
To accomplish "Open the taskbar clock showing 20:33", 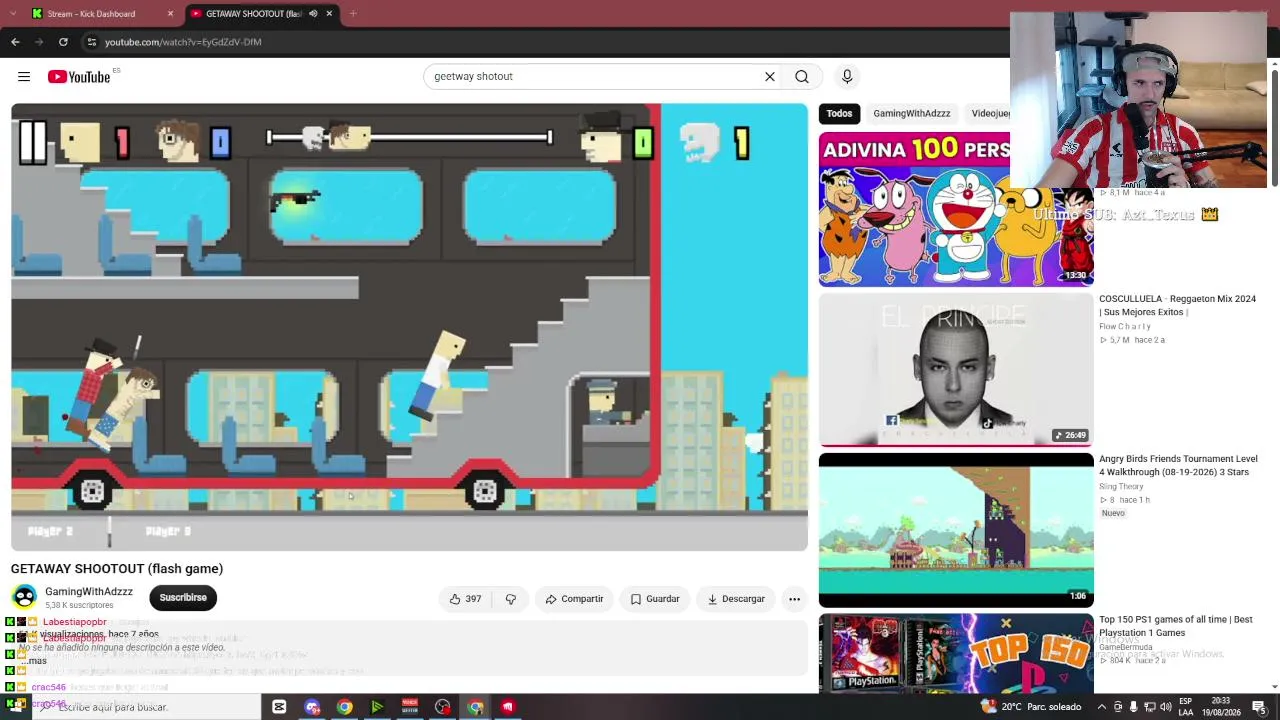I will (x=1220, y=707).
